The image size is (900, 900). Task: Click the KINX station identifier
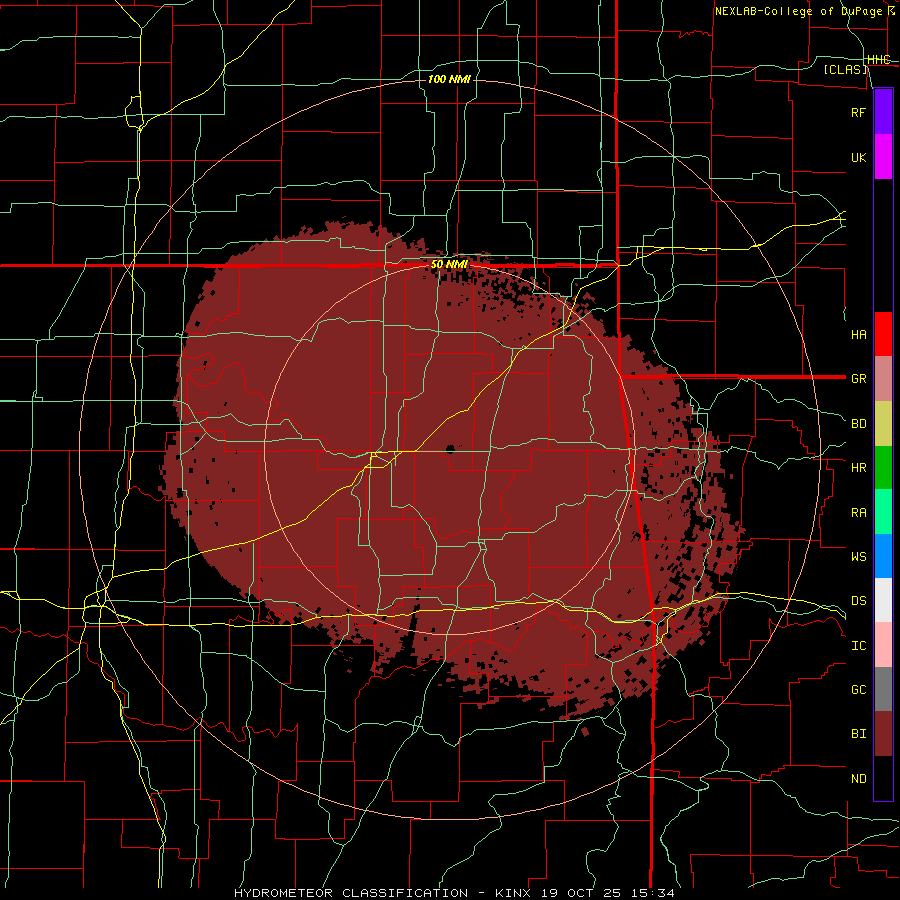pos(511,893)
